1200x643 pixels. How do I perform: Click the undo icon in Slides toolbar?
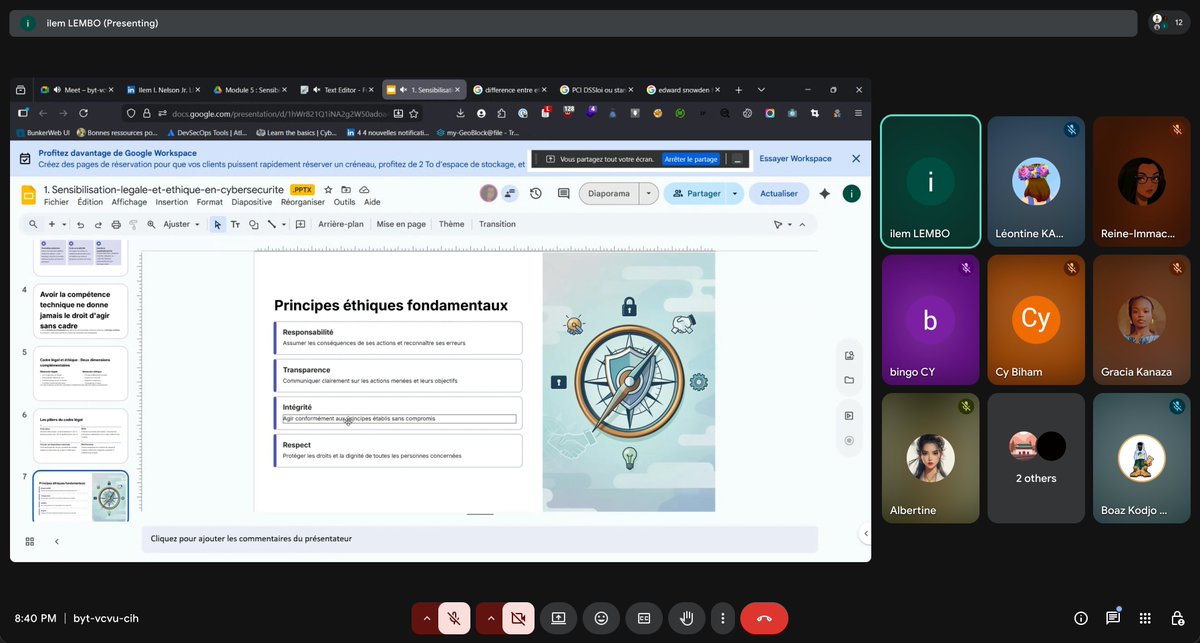pos(80,224)
